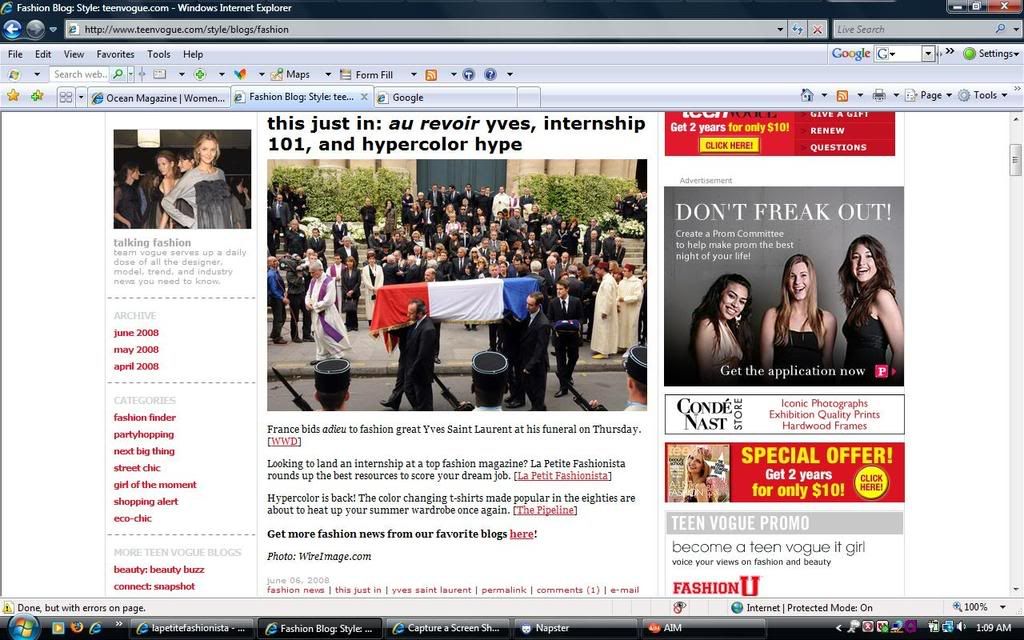The height and width of the screenshot is (640, 1024).
Task: Open the zoom level dropdown arrow
Action: pyautogui.click(x=1002, y=607)
